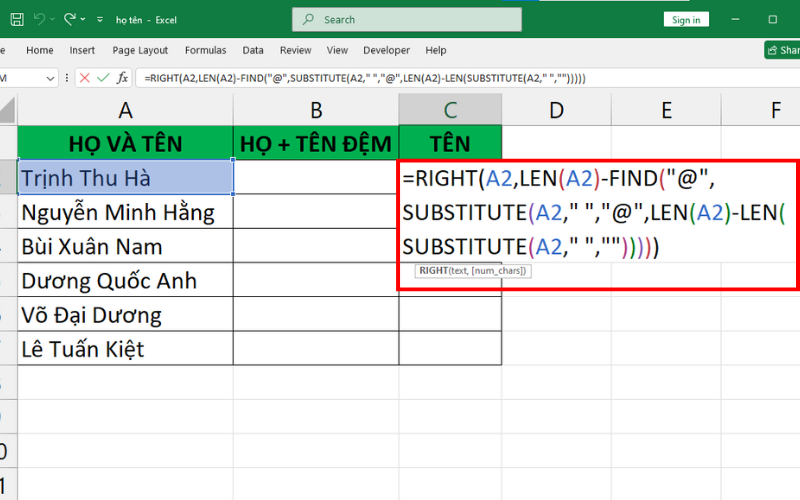Expand the Name Box dropdown arrow

pyautogui.click(x=50, y=79)
